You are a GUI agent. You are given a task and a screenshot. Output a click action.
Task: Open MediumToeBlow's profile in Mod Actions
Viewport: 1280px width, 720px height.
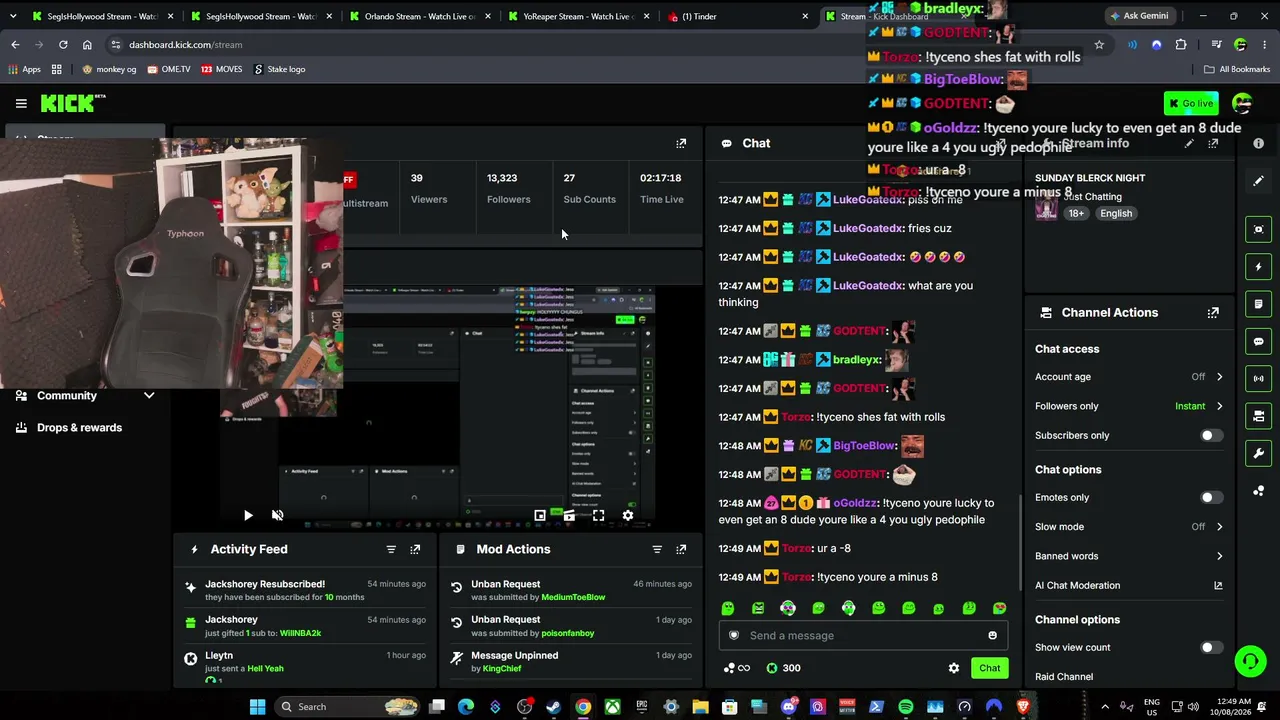coord(573,597)
